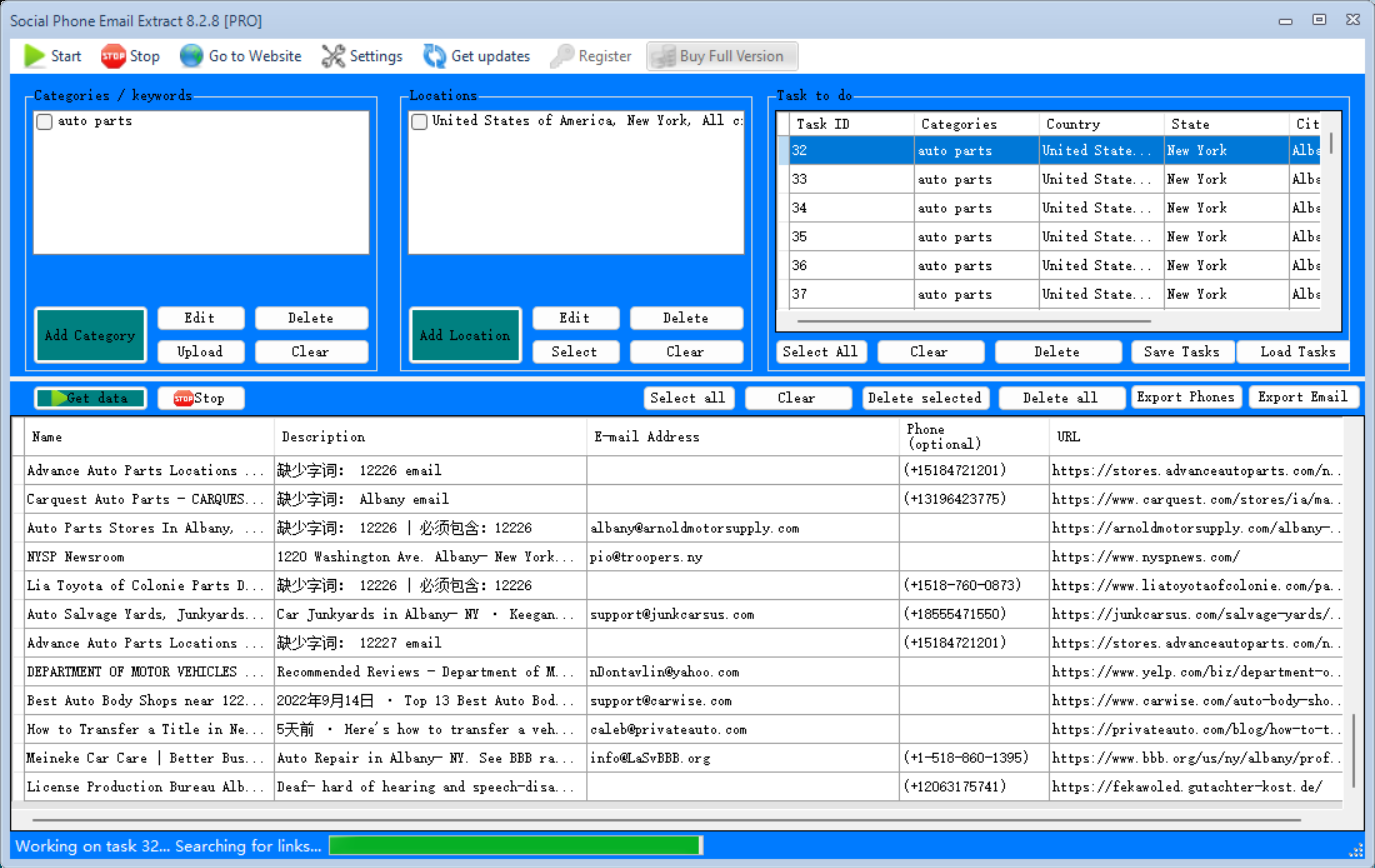Toggle the United States of America location checkbox
This screenshot has height=868, width=1375.
pyautogui.click(x=420, y=122)
